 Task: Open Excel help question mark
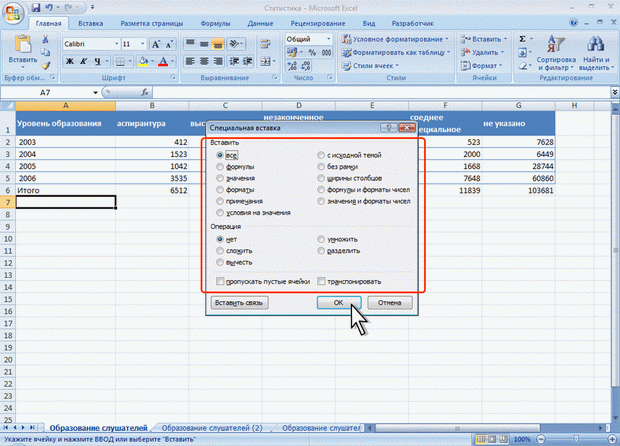574,23
